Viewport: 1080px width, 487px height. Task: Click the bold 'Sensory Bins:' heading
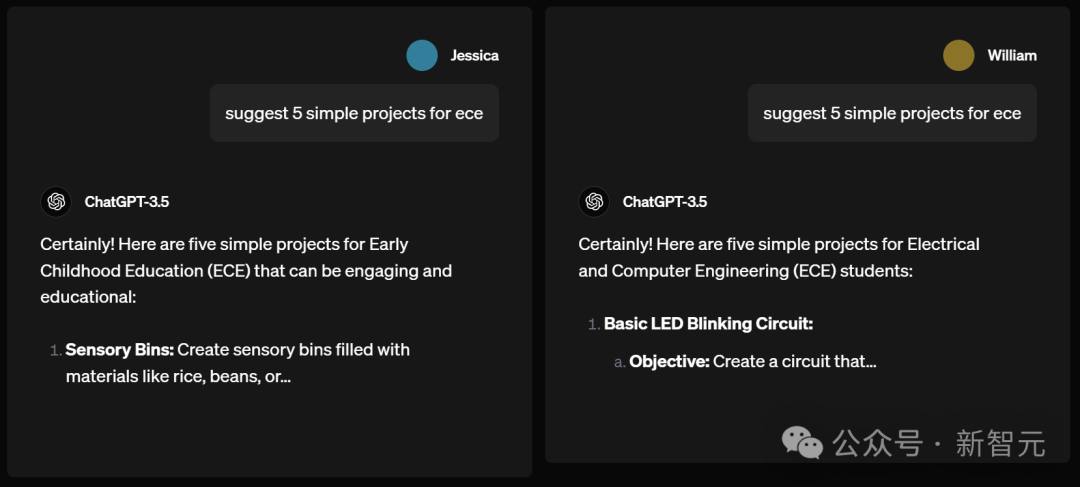[x=120, y=350]
